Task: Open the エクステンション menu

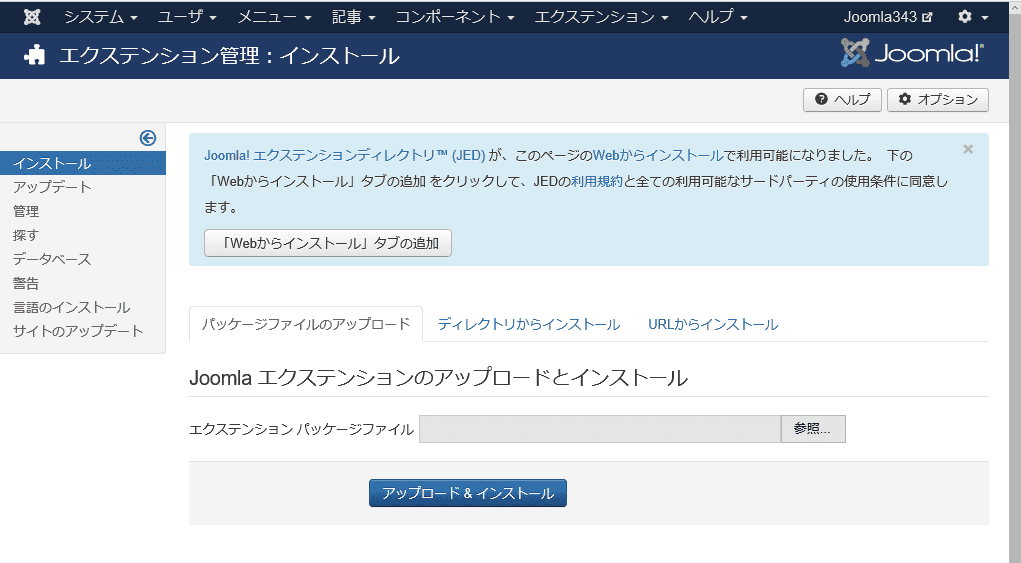Action: 602,17
